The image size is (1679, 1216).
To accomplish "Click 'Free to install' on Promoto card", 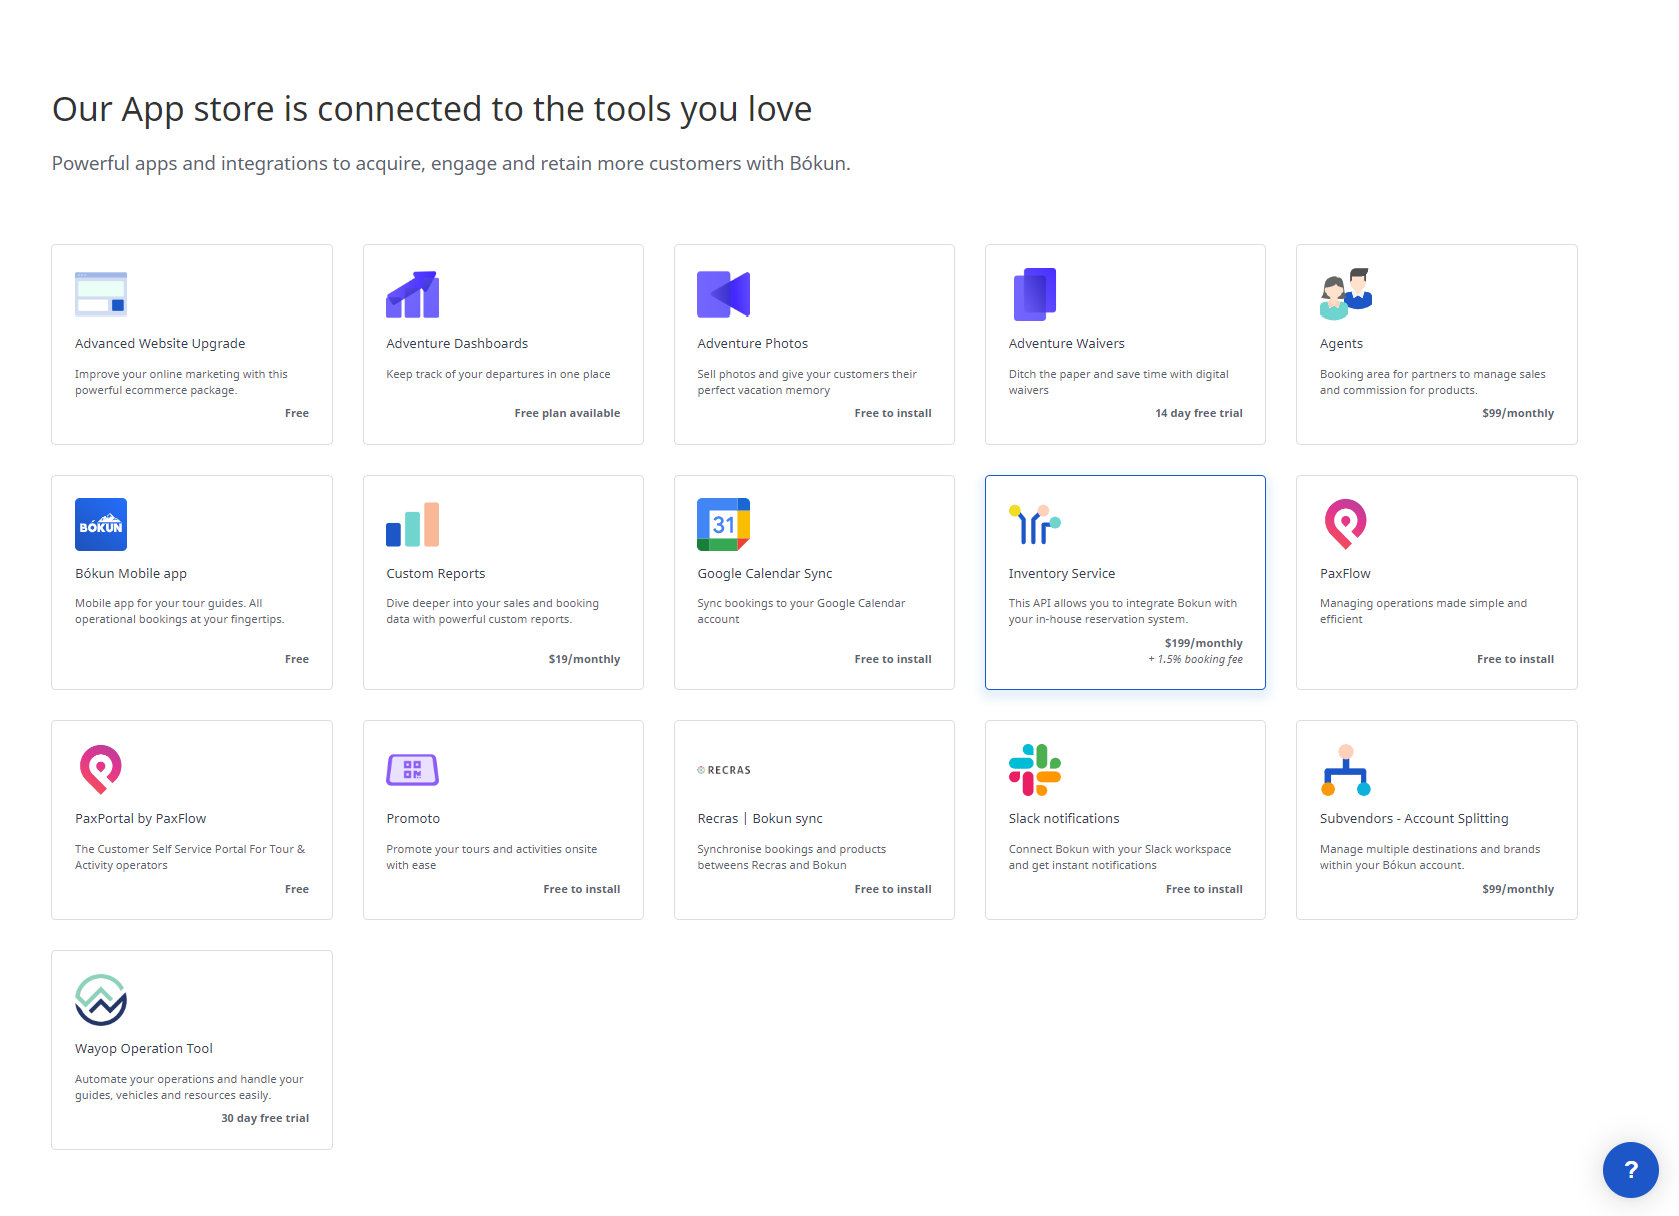I will pos(582,889).
